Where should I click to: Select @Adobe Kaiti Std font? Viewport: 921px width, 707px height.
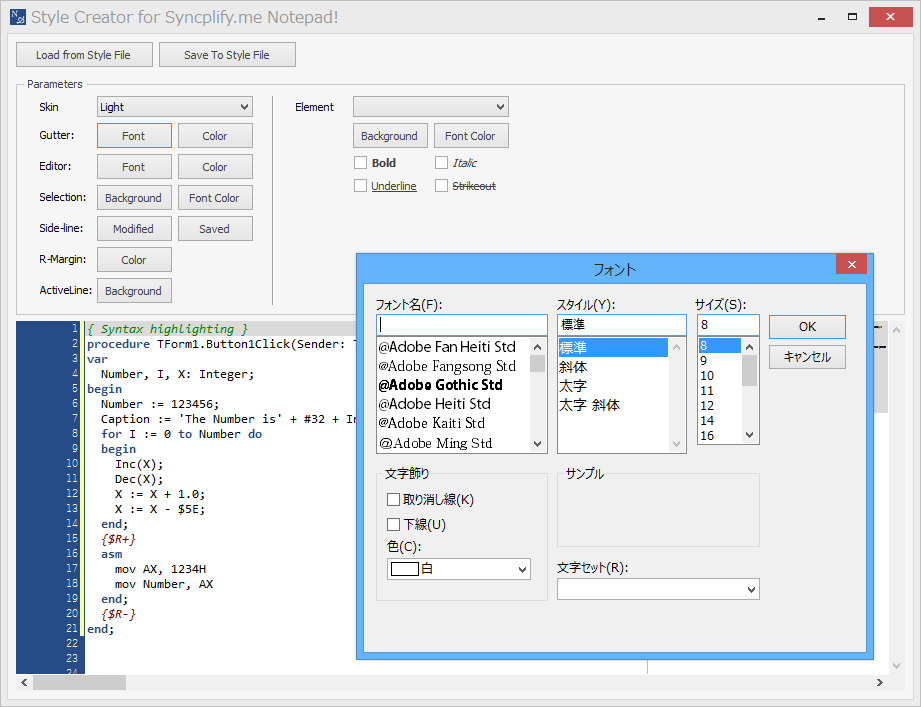(432, 423)
